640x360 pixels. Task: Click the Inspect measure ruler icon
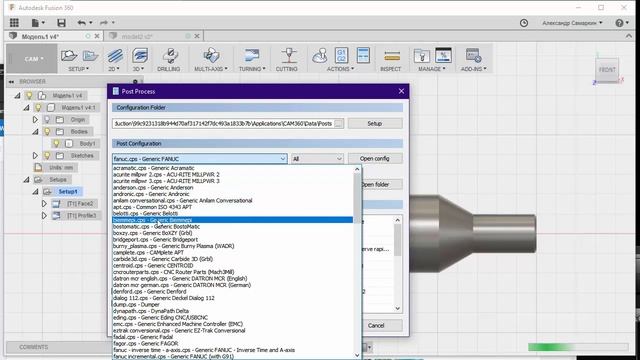[391, 56]
